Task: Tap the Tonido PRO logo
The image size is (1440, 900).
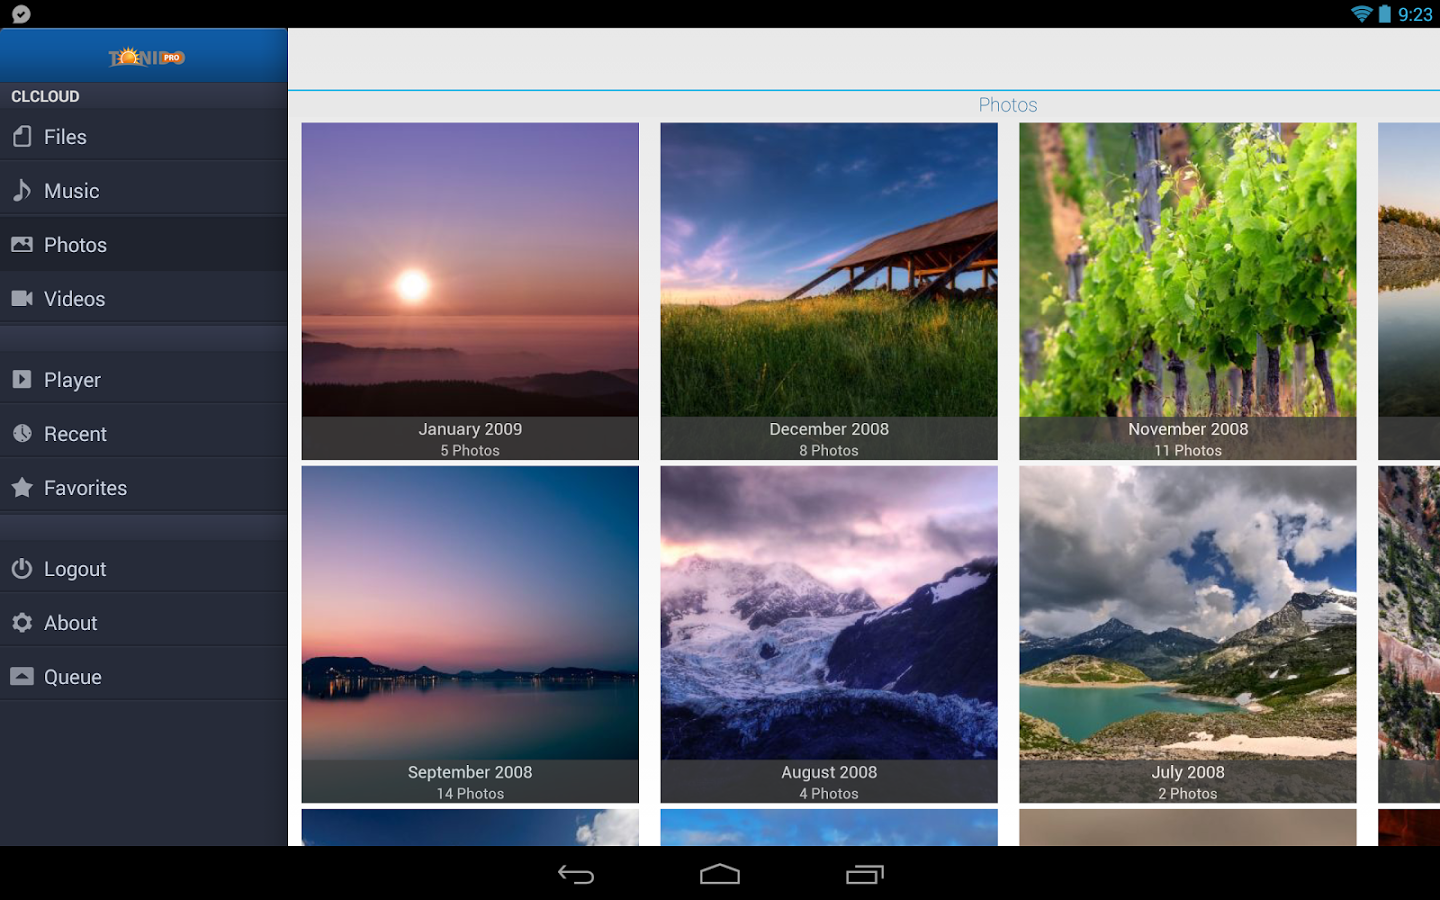Action: click(146, 57)
